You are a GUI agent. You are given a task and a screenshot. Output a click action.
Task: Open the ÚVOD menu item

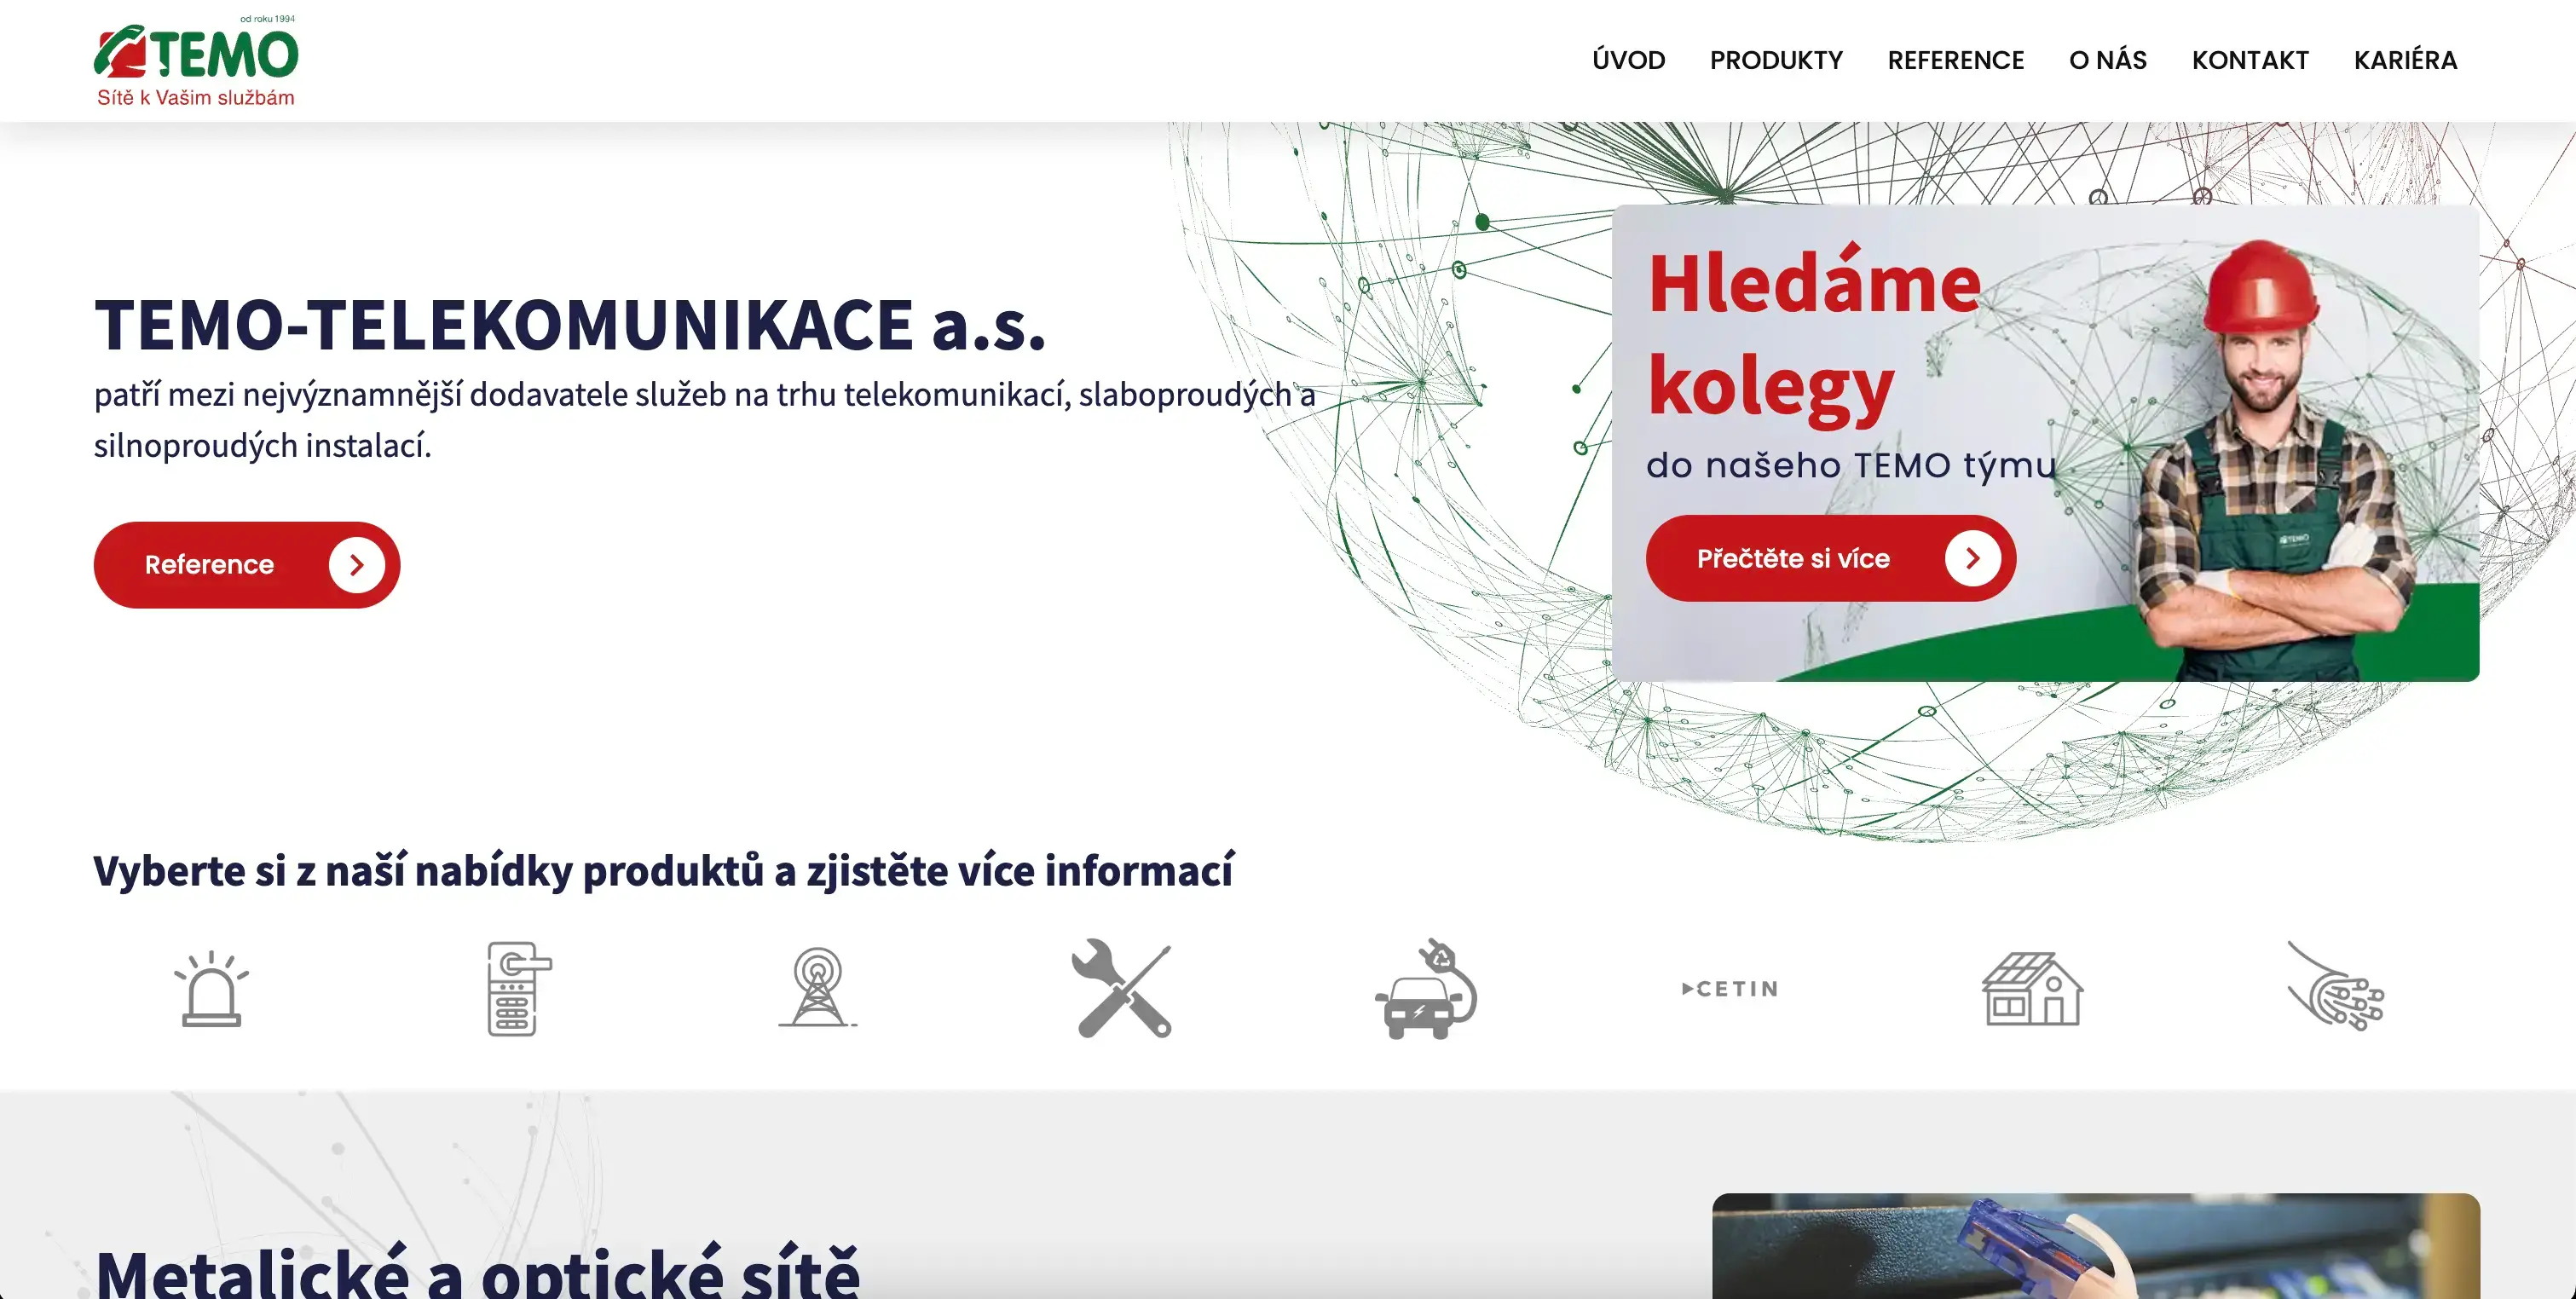coord(1629,60)
